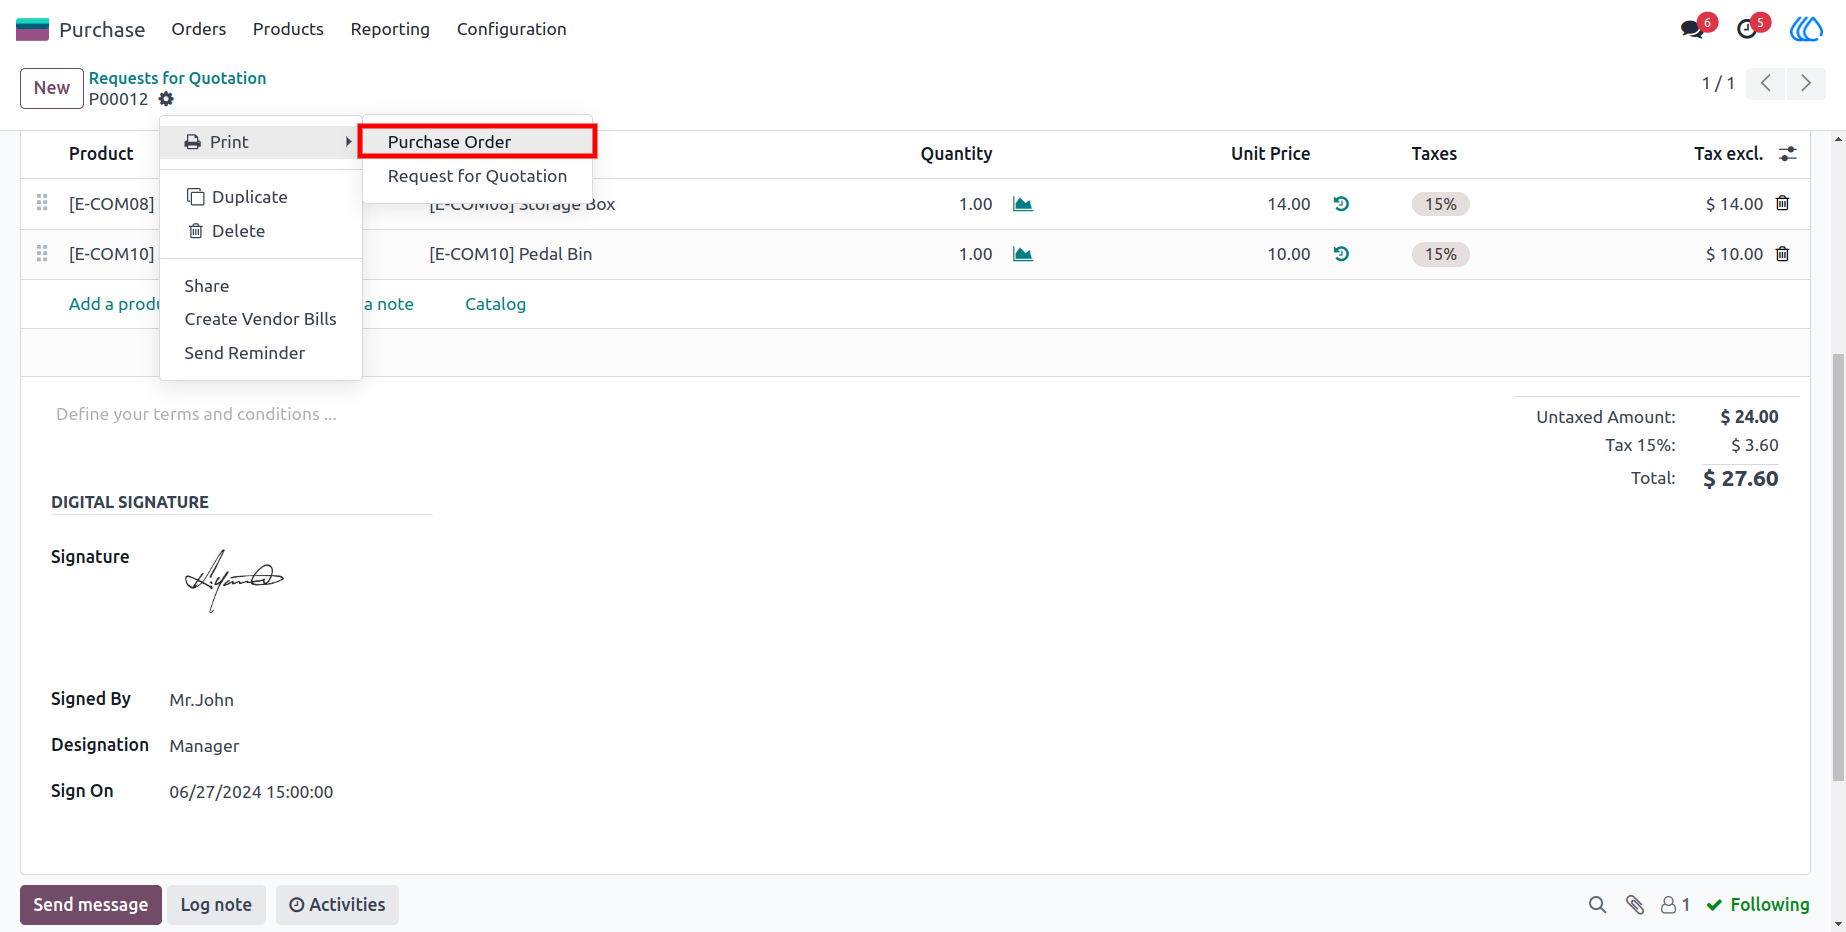
Task: Open the Catalog link
Action: [x=495, y=304]
